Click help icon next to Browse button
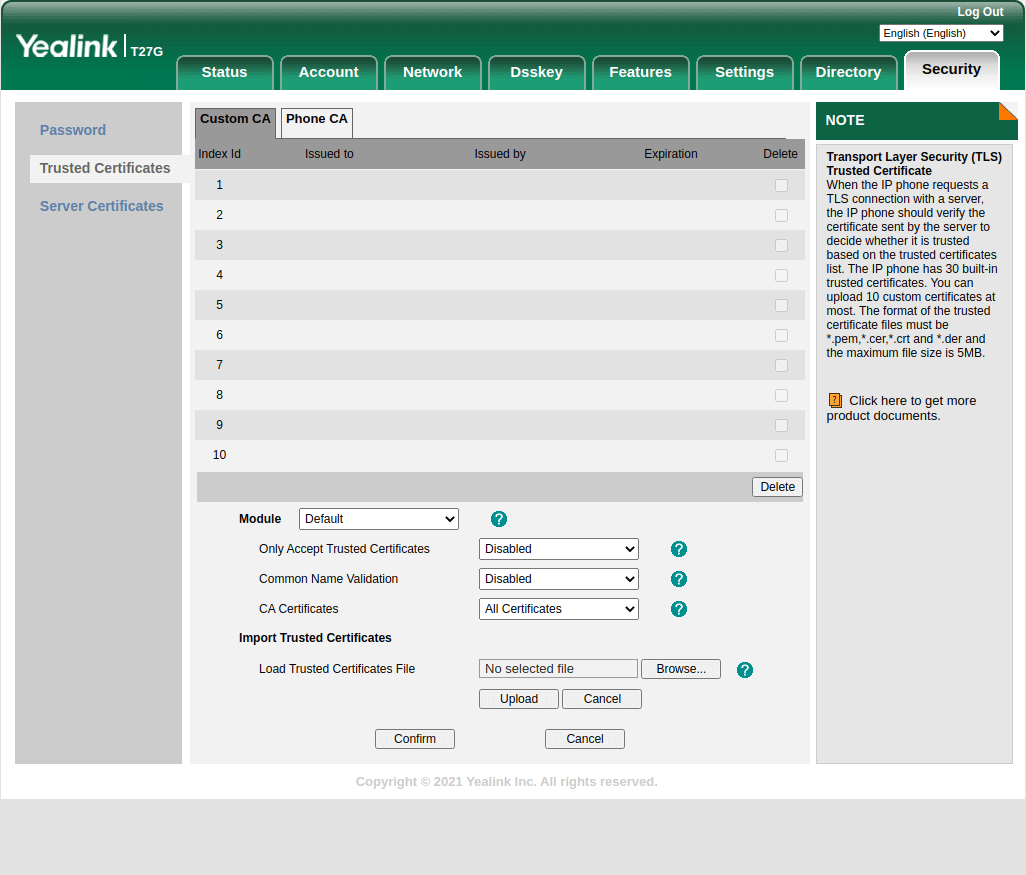1026x875 pixels. 745,670
